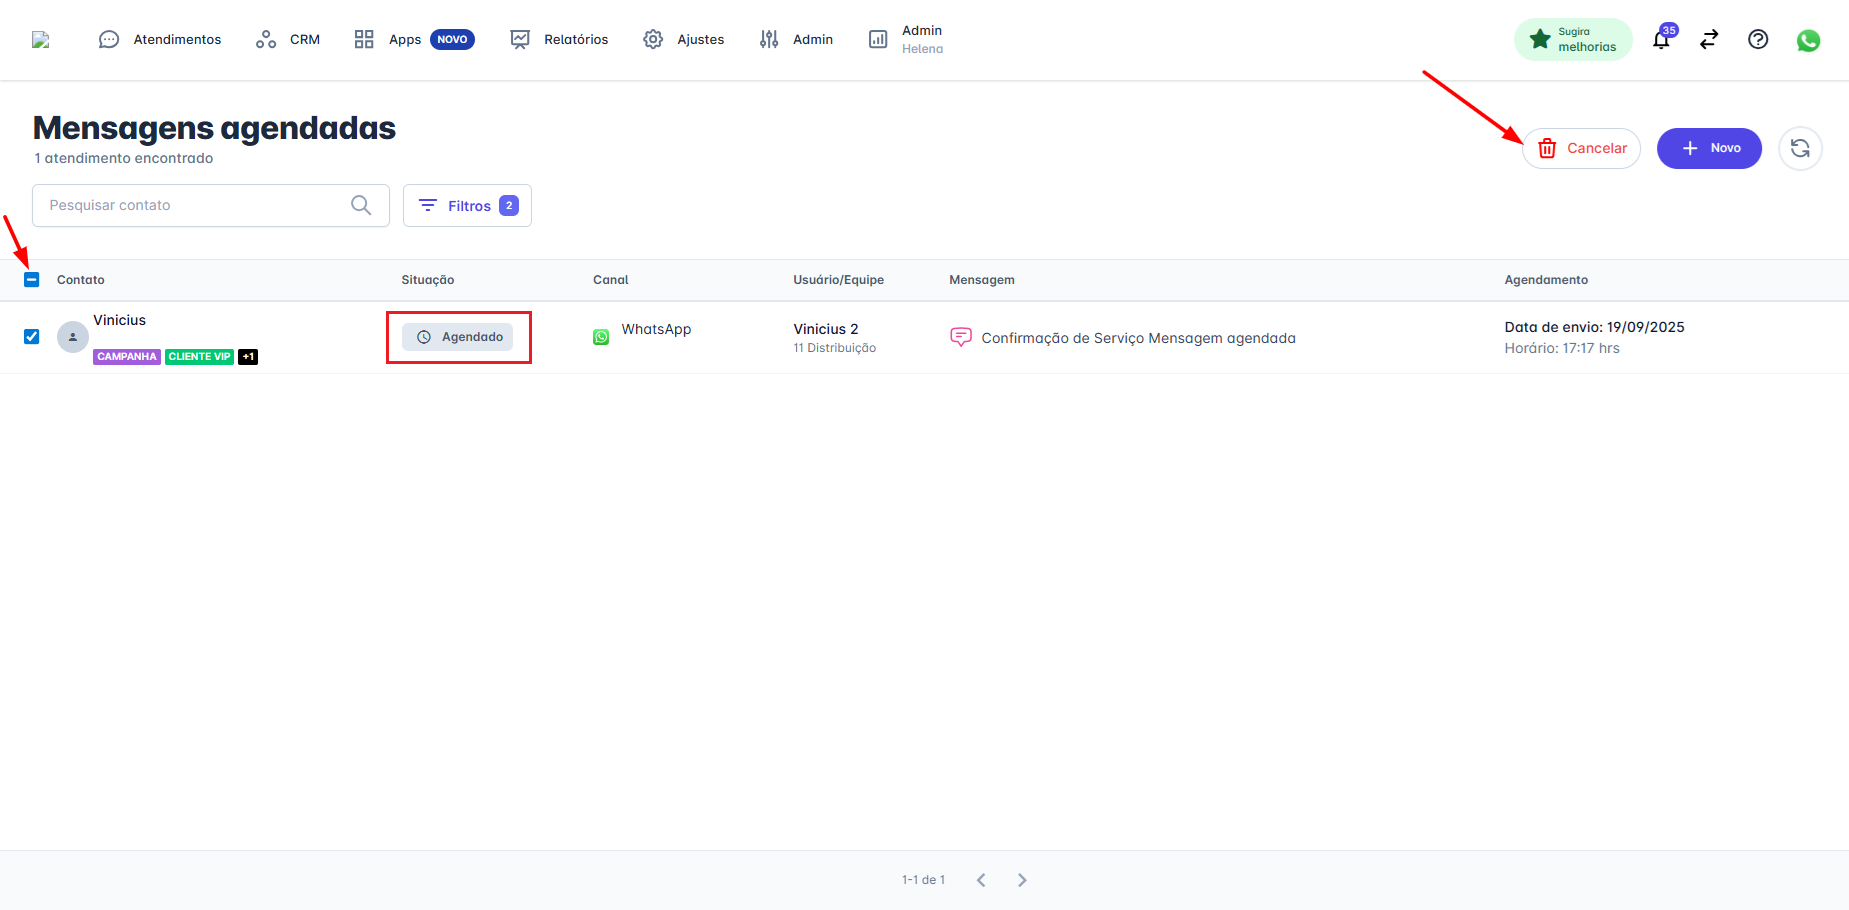Screen dimensions: 1849x910
Task: Open the Atendimentos menu
Action: [160, 40]
